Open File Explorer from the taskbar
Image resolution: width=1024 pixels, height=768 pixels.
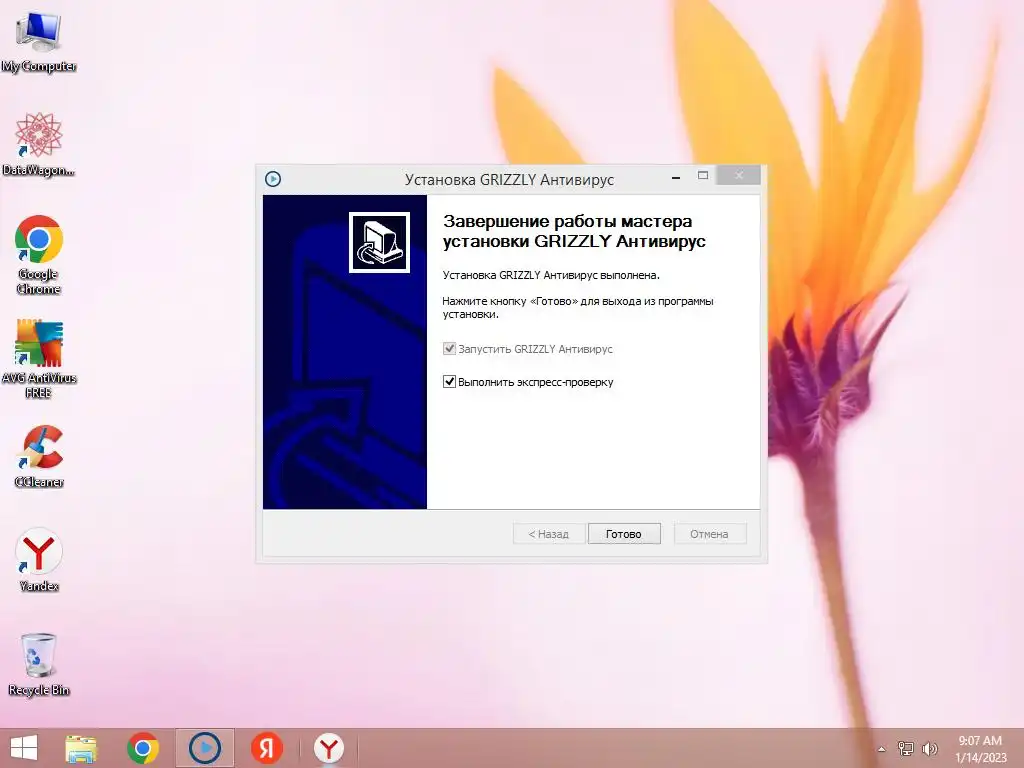tap(81, 748)
